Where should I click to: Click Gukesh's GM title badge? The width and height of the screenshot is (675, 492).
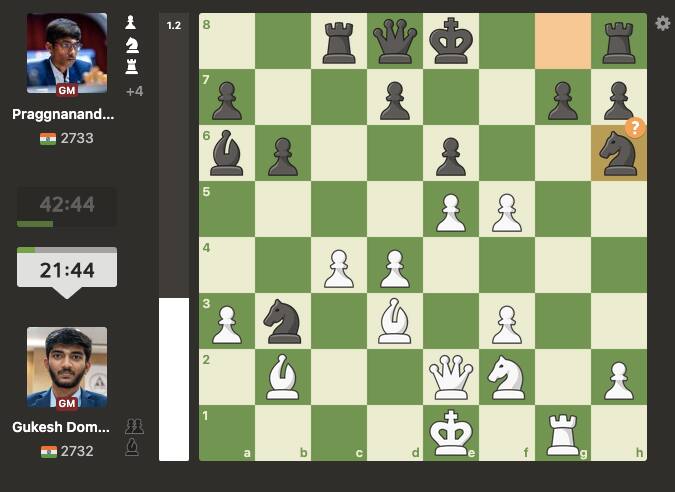coord(67,403)
